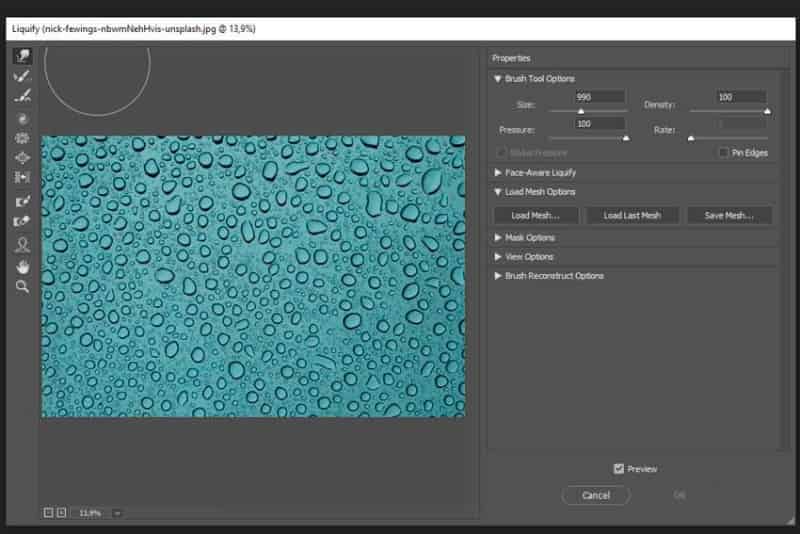Select the Twirl Clockwise tool
Screen dimensions: 800x534
point(22,119)
